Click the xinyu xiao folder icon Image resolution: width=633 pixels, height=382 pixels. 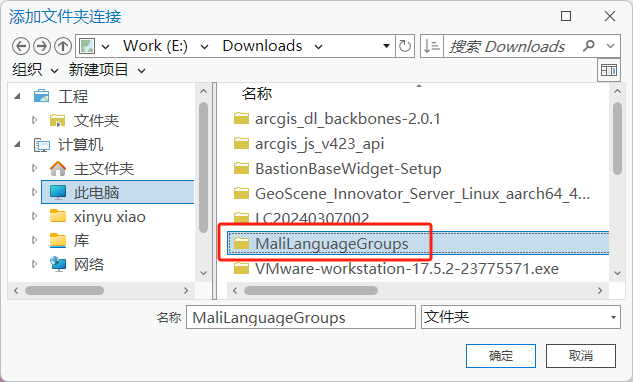[x=58, y=216]
